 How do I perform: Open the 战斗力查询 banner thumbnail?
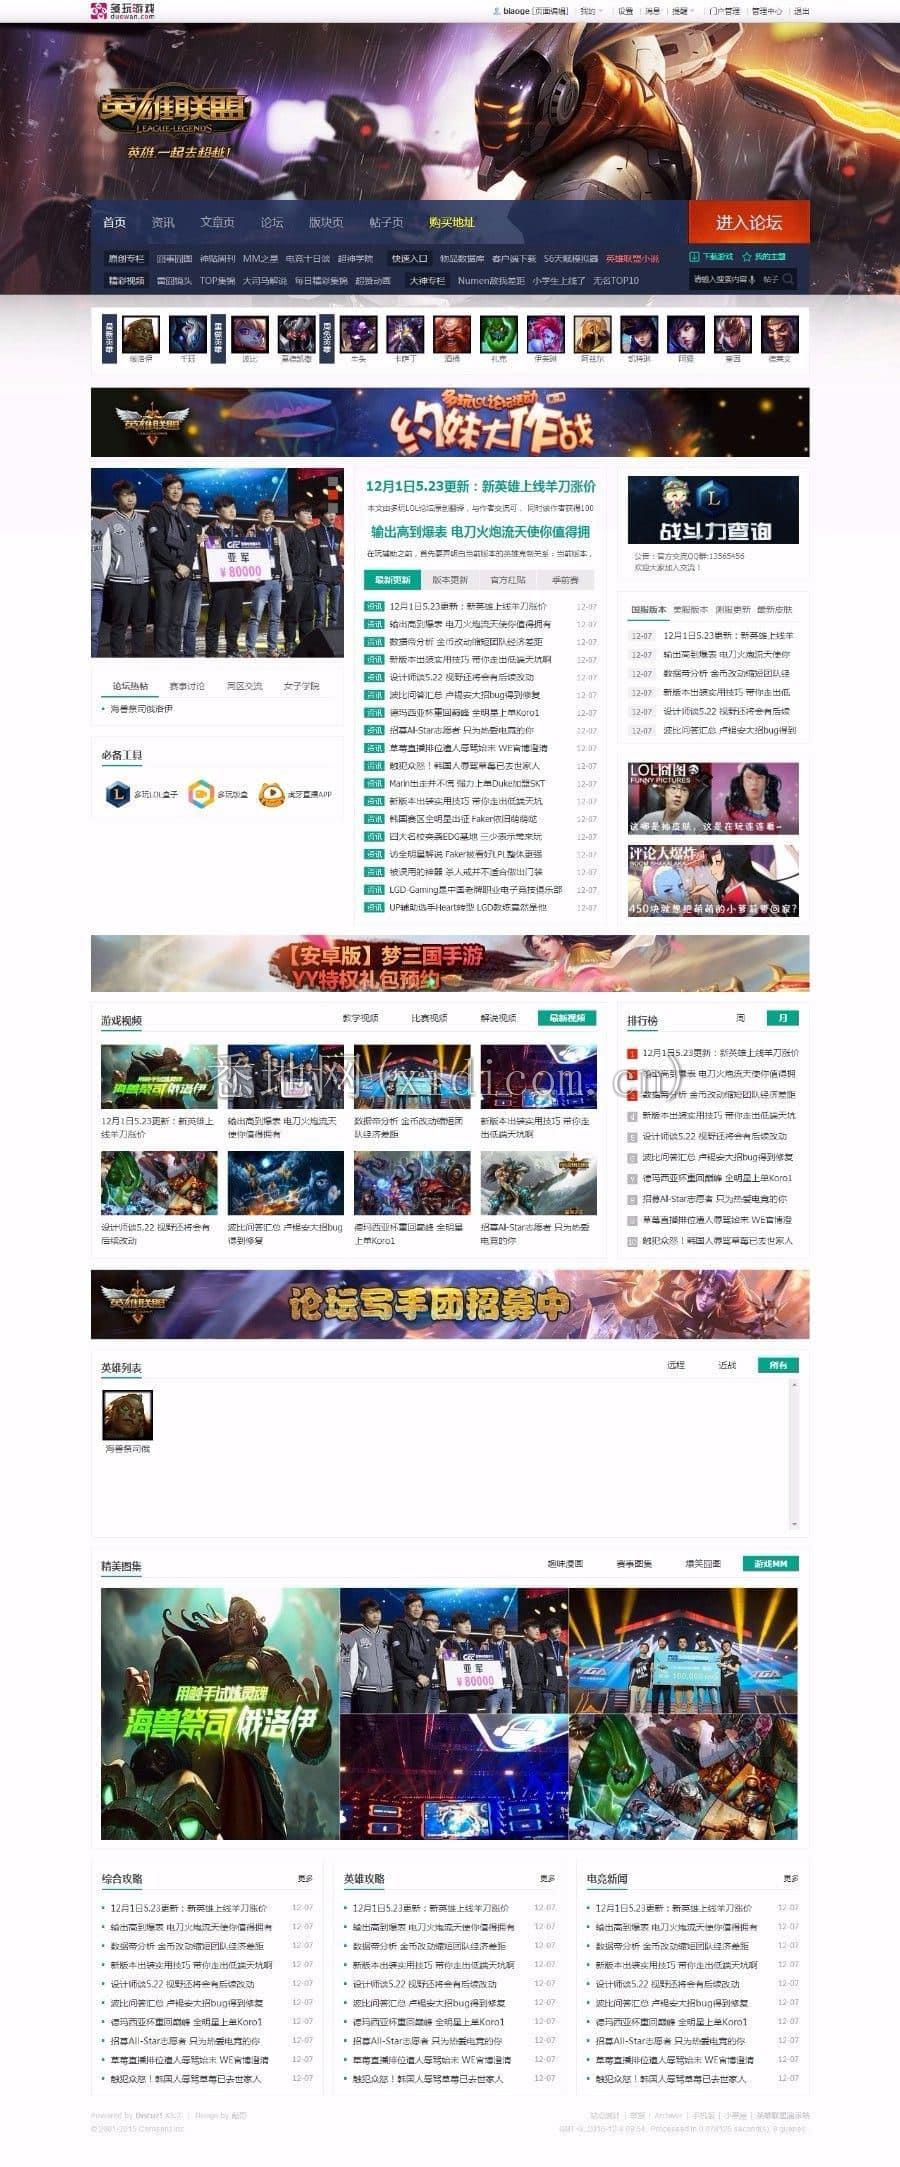point(713,510)
